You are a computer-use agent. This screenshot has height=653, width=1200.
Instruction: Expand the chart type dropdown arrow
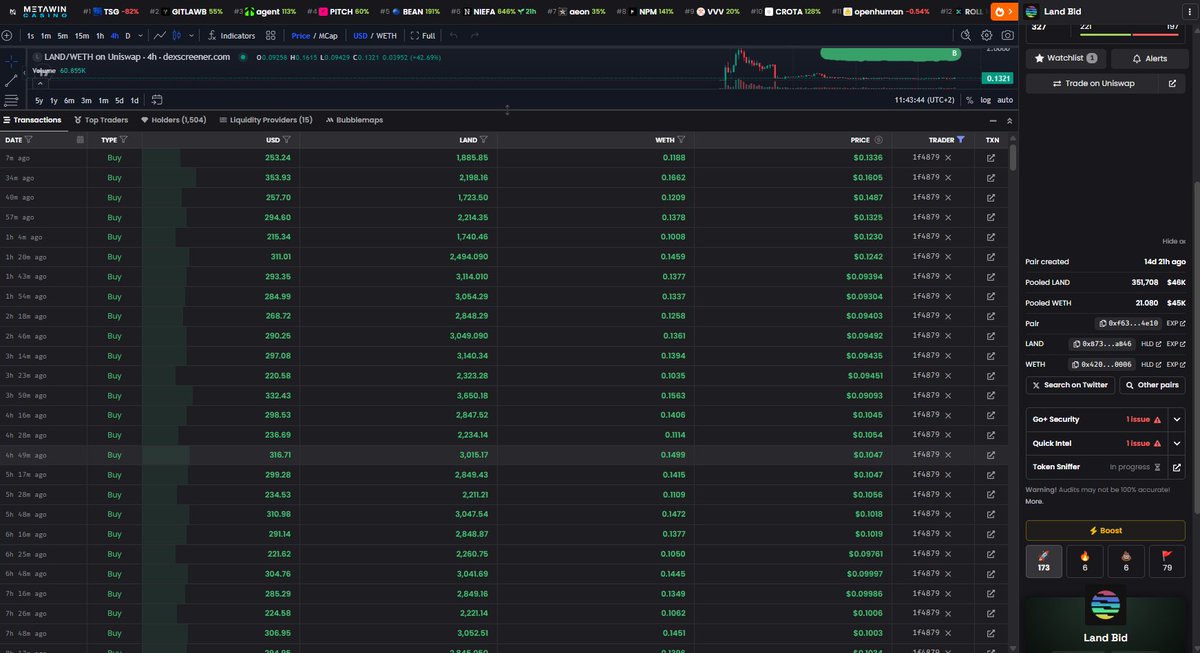coord(191,35)
